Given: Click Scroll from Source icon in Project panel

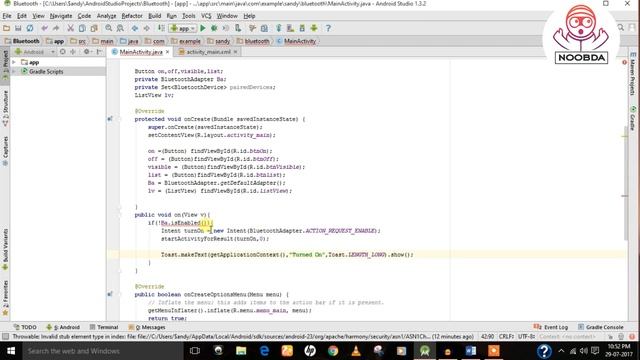Looking at the screenshot, I should coord(62,52).
